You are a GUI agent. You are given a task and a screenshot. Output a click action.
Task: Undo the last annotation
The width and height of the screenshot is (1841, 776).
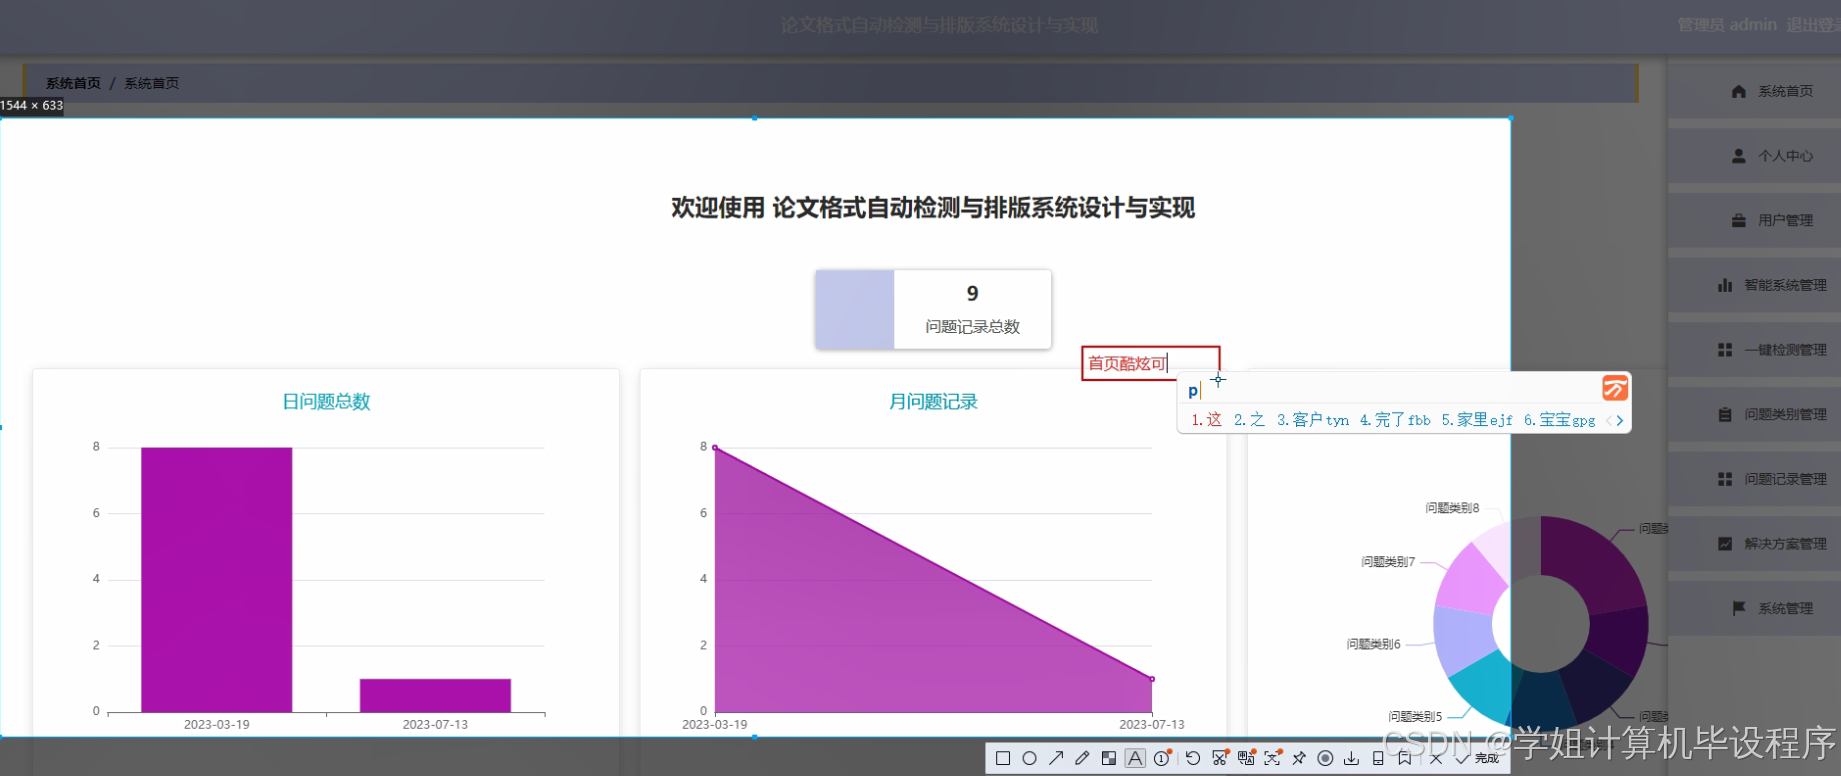tap(1193, 758)
